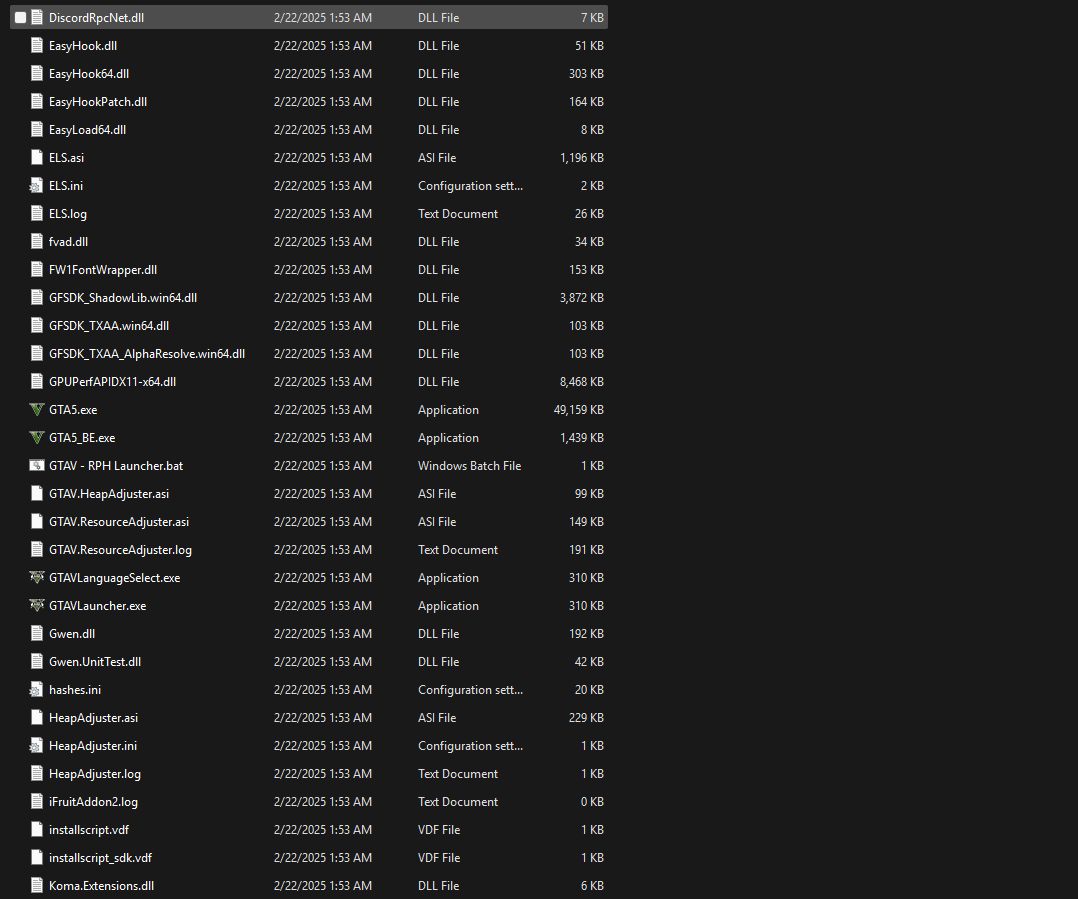Click the 8,468 KB size of GPUPerfAPIDX11-x64.dll
Screen dimensions: 1078x899
point(582,381)
